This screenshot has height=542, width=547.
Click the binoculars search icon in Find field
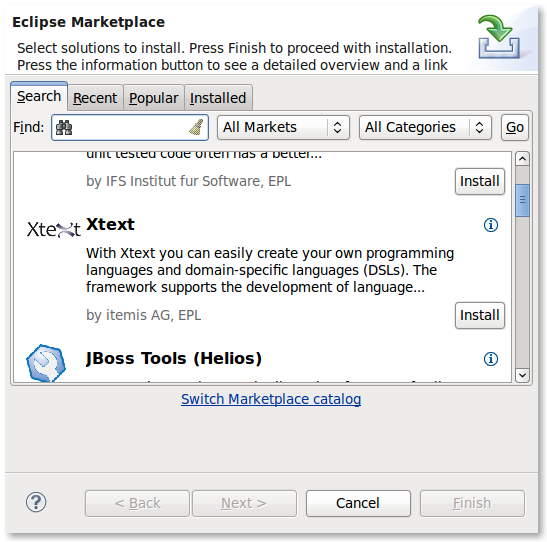coord(64,127)
